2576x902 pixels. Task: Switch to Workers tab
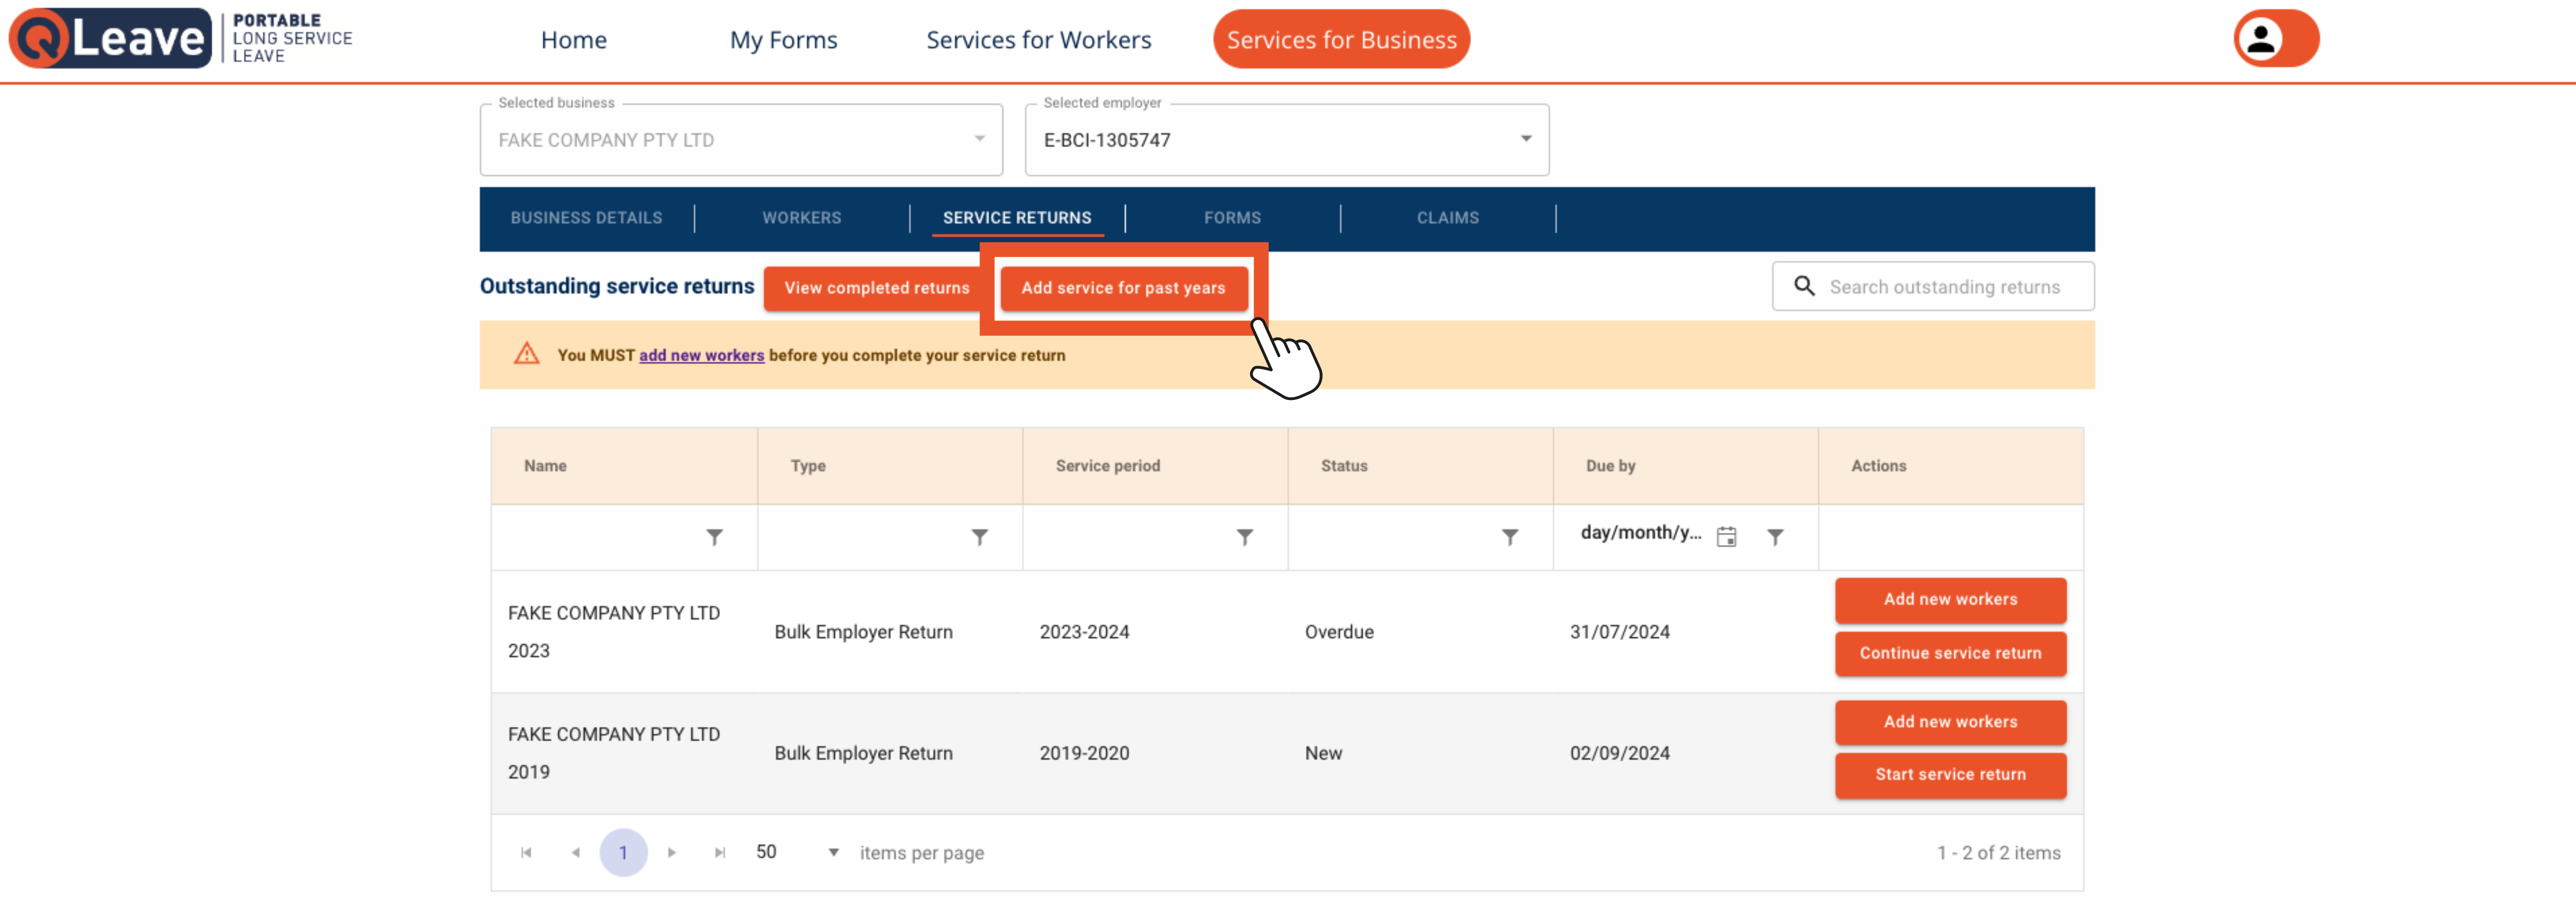pyautogui.click(x=801, y=217)
